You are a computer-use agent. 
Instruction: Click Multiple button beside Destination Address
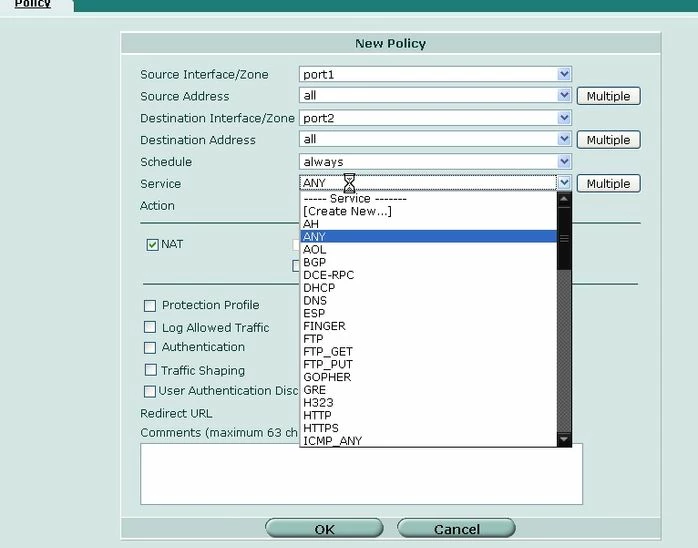609,140
